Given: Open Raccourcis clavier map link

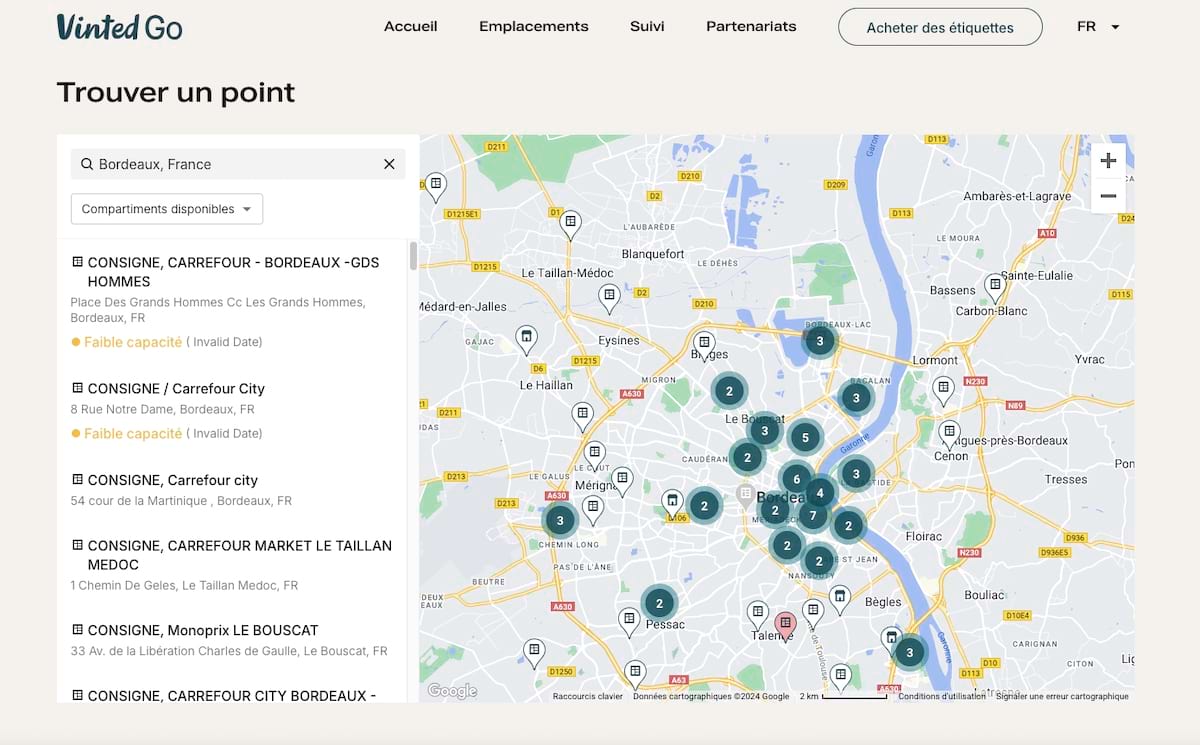Looking at the screenshot, I should pos(588,696).
